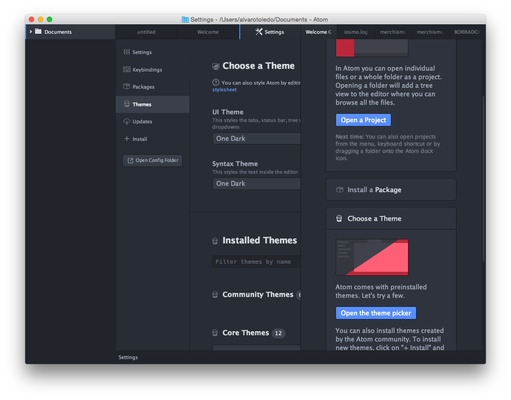The image size is (511, 400).
Task: Switch to the untitled tab
Action: pyautogui.click(x=146, y=32)
